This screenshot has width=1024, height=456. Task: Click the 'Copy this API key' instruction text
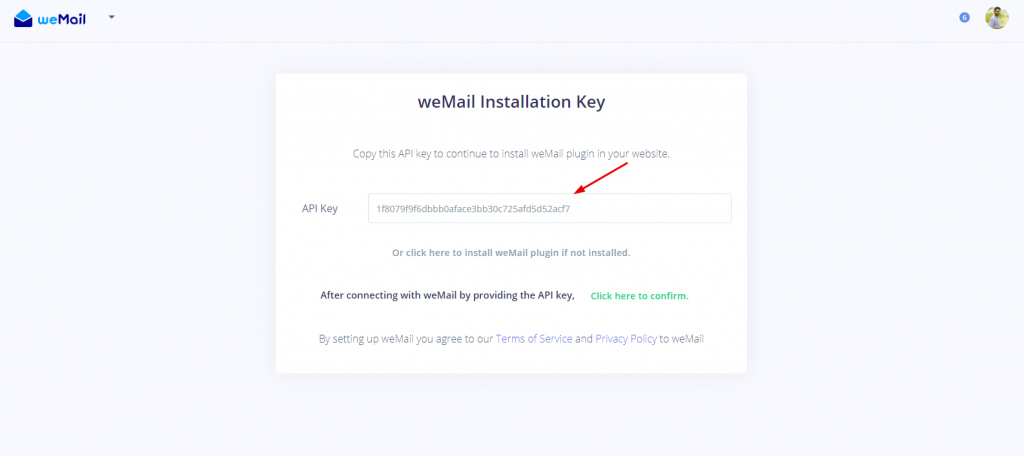511,154
